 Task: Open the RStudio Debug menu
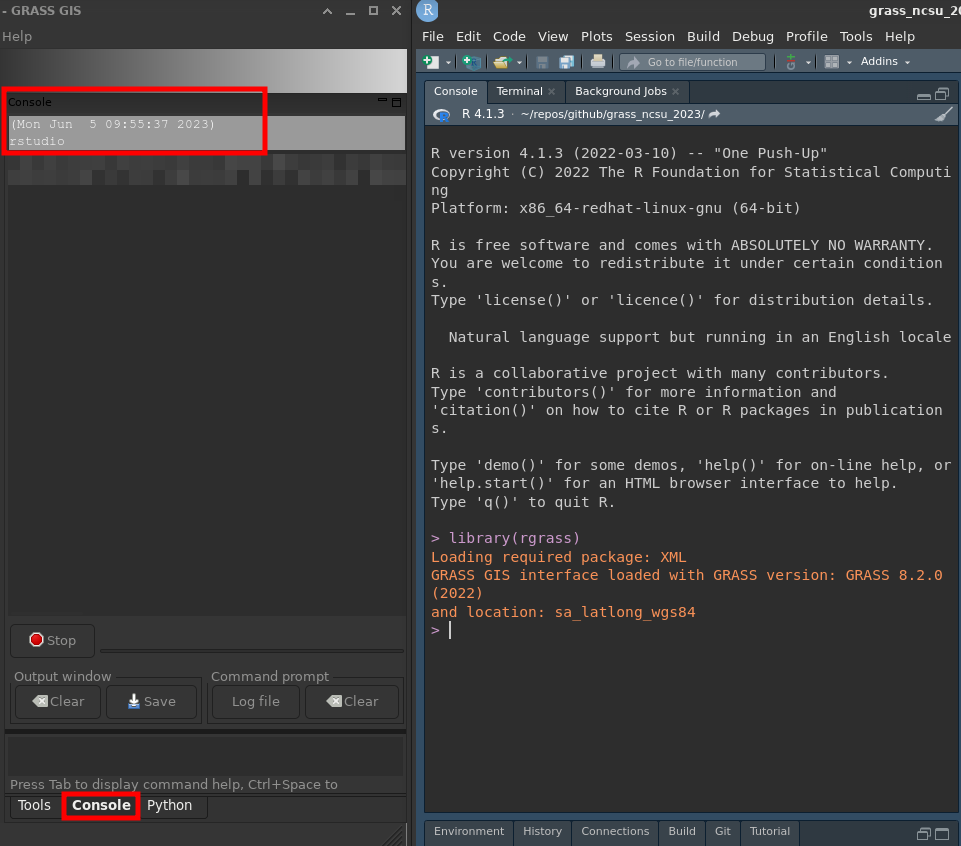[x=753, y=37]
